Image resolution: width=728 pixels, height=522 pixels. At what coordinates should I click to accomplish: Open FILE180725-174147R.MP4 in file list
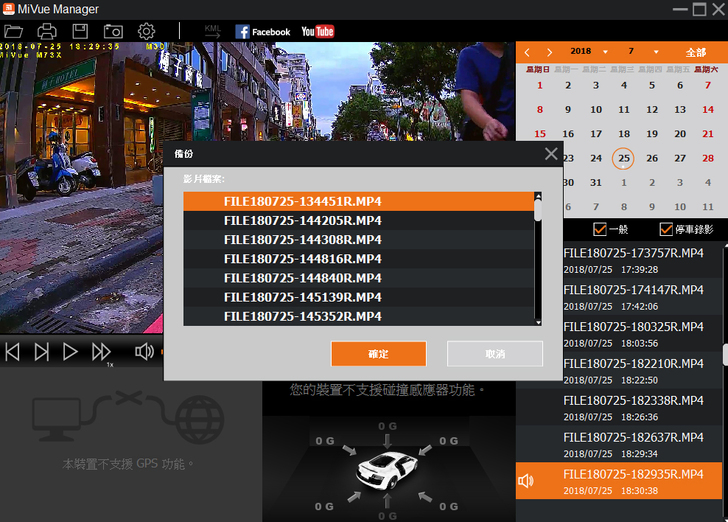(x=643, y=297)
